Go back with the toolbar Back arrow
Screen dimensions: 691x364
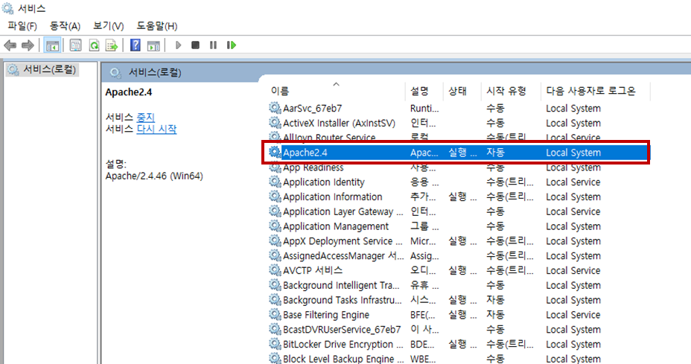[10, 45]
